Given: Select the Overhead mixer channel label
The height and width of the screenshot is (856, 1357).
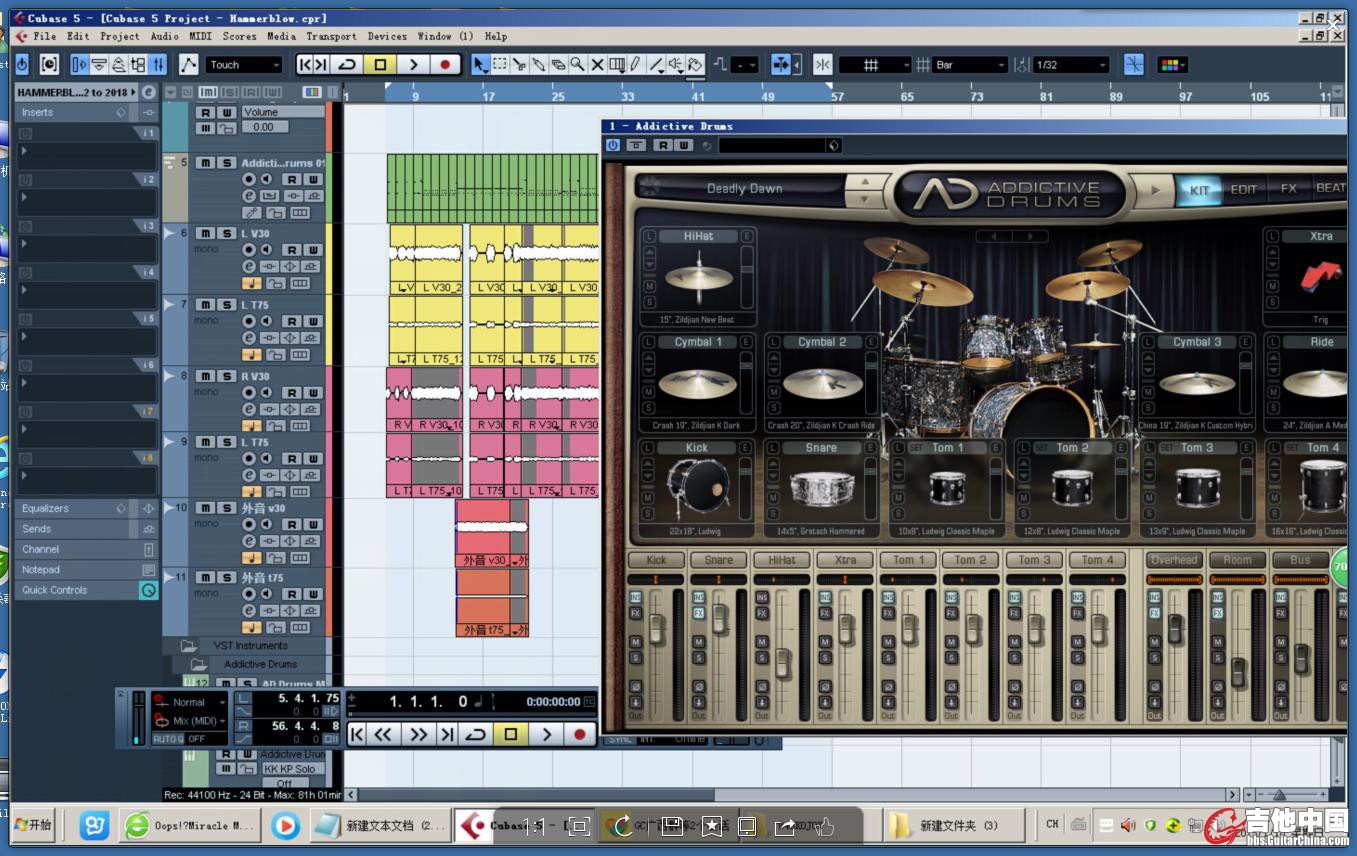Looking at the screenshot, I should [x=1174, y=560].
